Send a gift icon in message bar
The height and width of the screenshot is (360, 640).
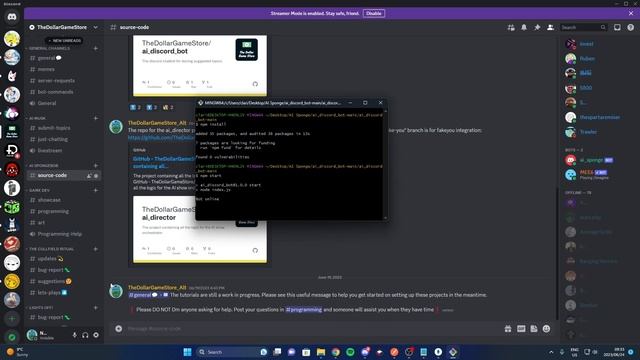[508, 329]
